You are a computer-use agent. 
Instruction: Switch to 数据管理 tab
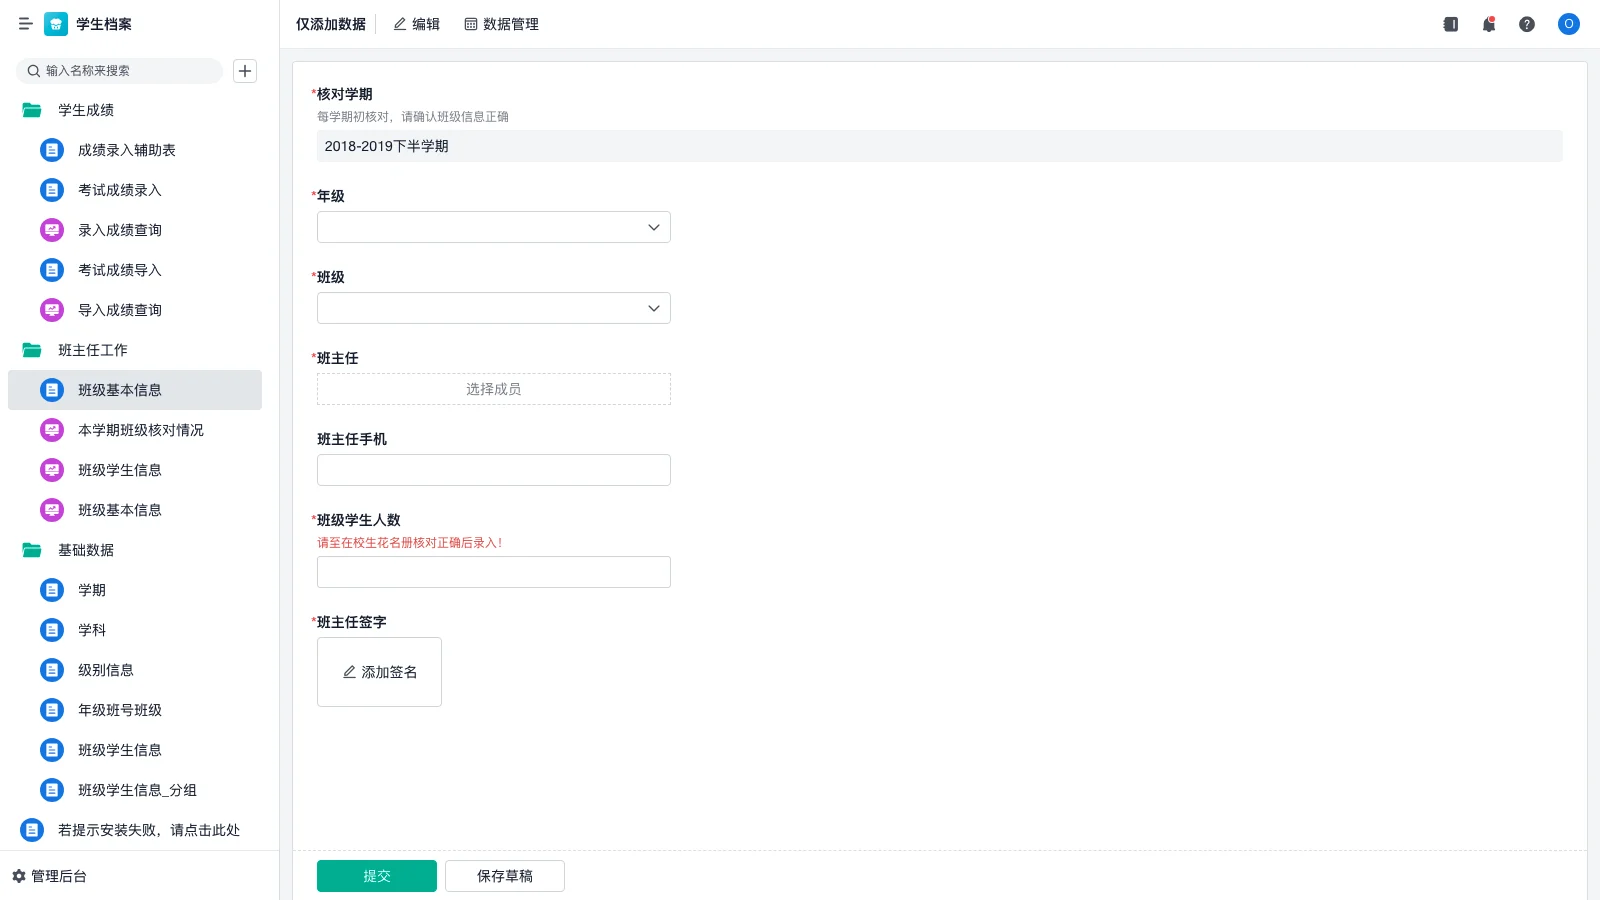coord(501,24)
